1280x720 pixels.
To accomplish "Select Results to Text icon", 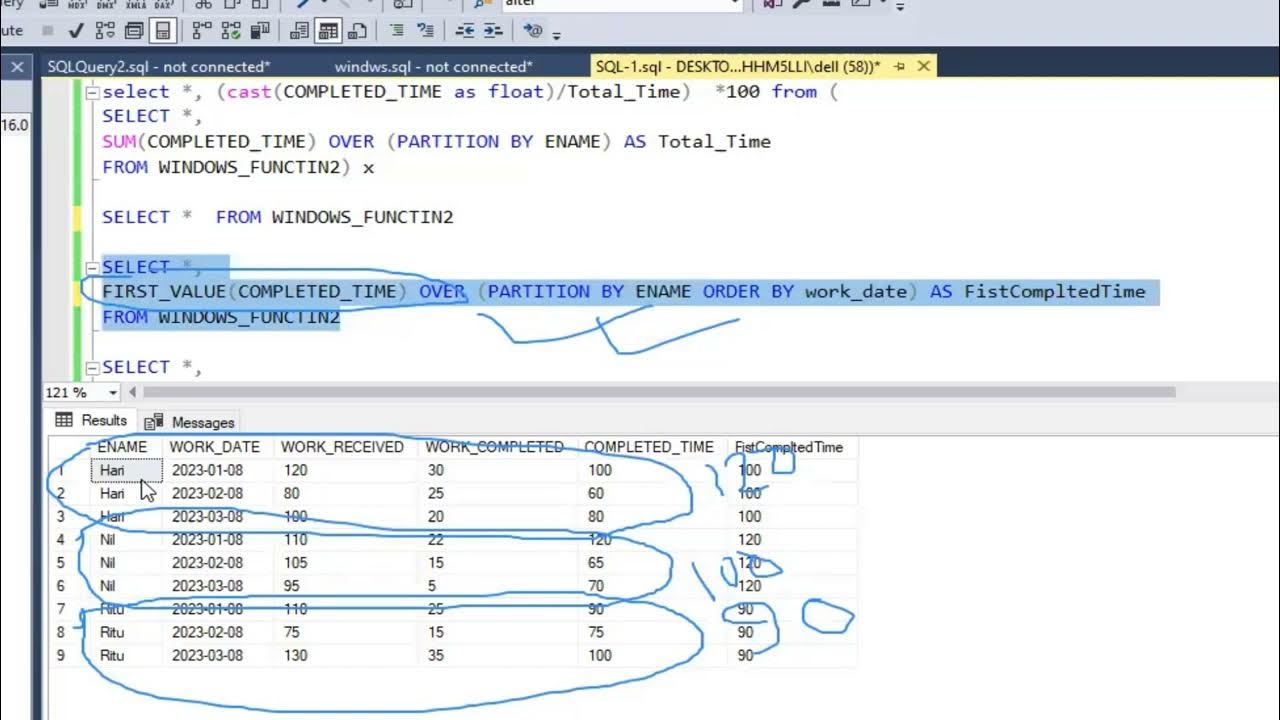I will pos(299,31).
